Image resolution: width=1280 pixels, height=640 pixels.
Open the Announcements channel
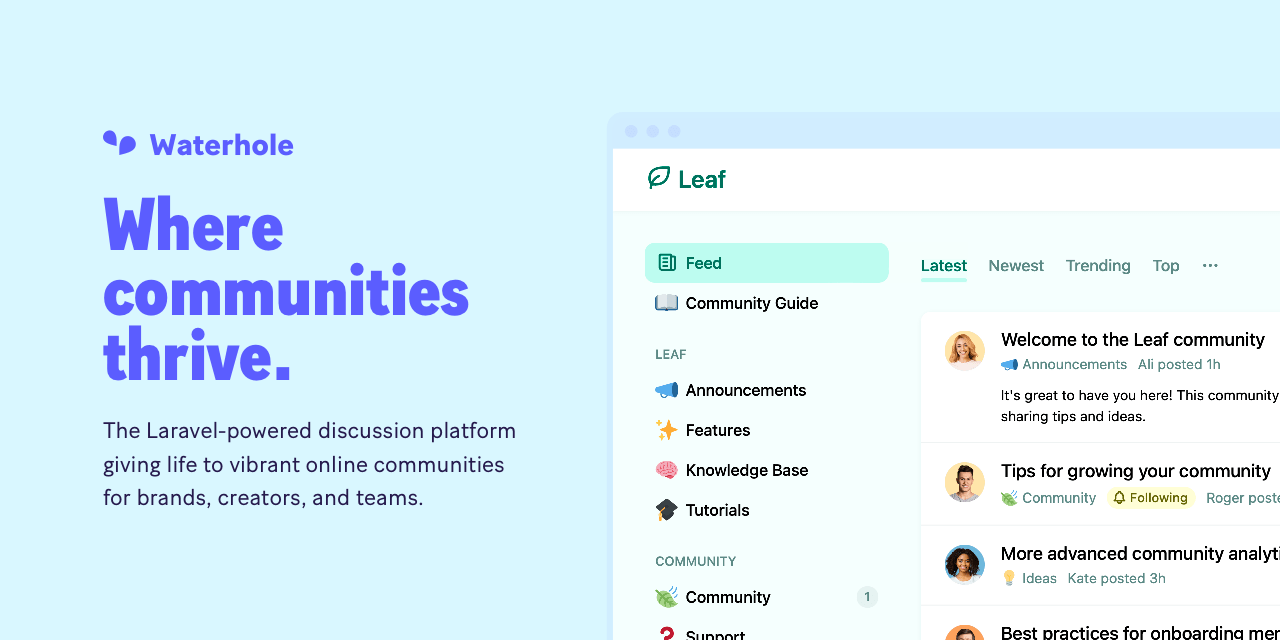pos(767,390)
